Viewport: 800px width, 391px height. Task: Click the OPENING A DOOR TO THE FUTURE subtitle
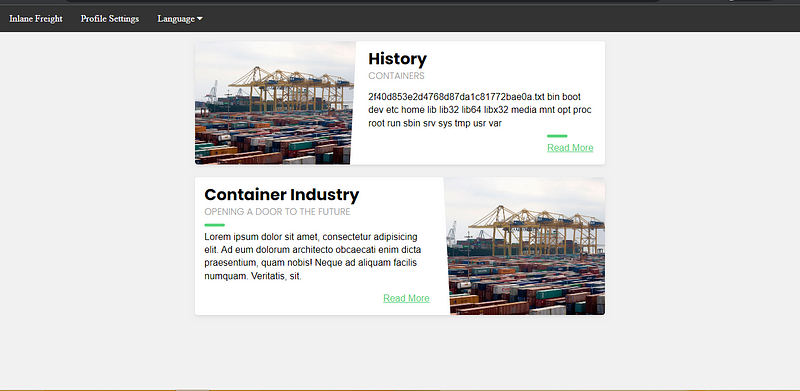277,212
